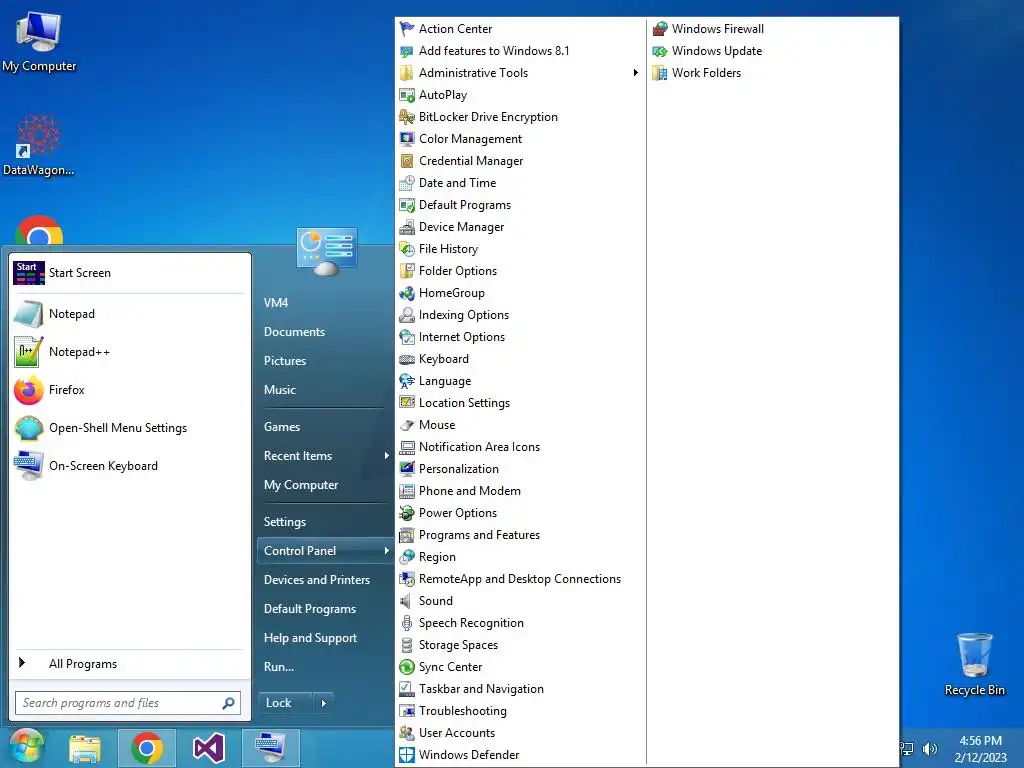Click the HomeGroup icon
This screenshot has height=768, width=1024.
click(407, 293)
